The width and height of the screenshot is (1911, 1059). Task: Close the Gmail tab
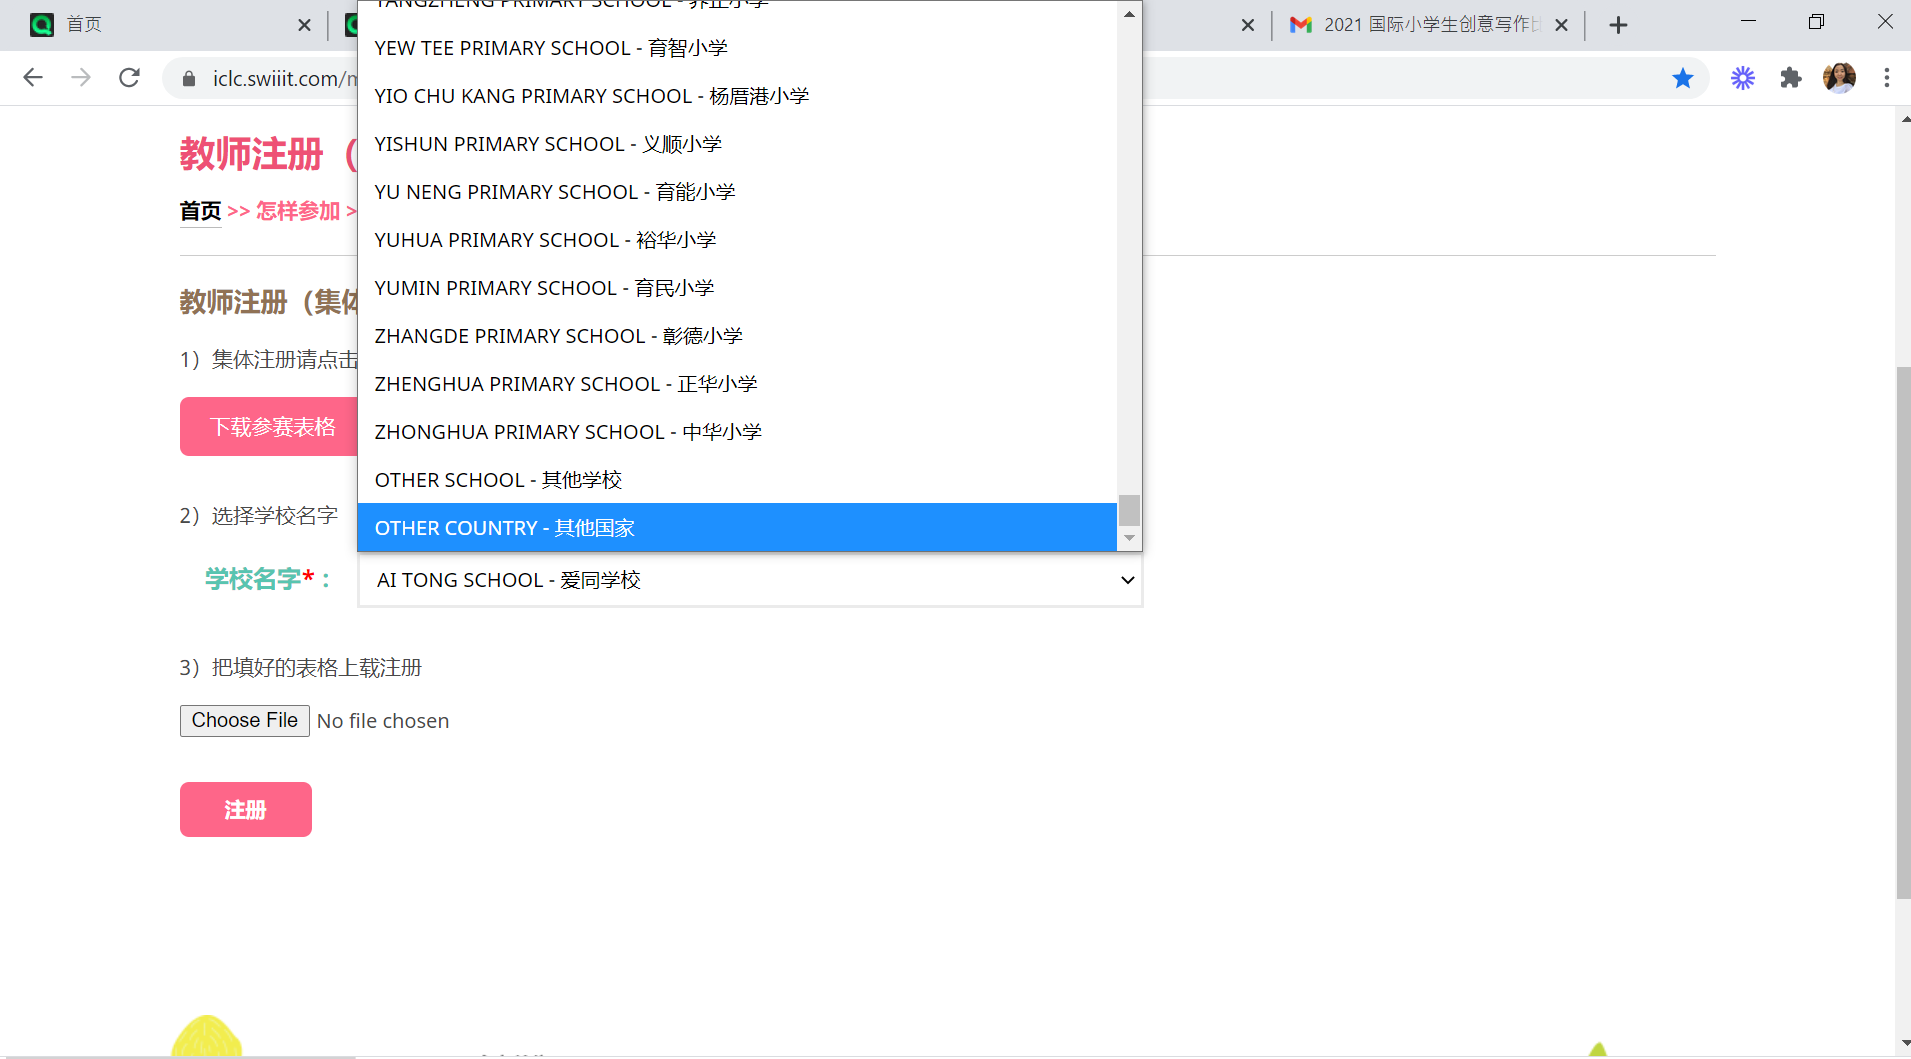tap(1561, 25)
